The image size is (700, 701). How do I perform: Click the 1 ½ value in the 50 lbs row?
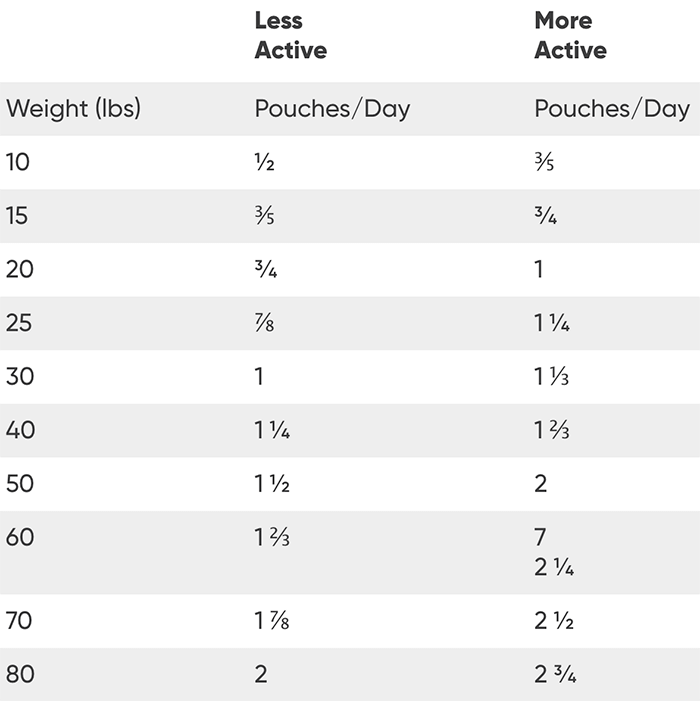coord(272,484)
